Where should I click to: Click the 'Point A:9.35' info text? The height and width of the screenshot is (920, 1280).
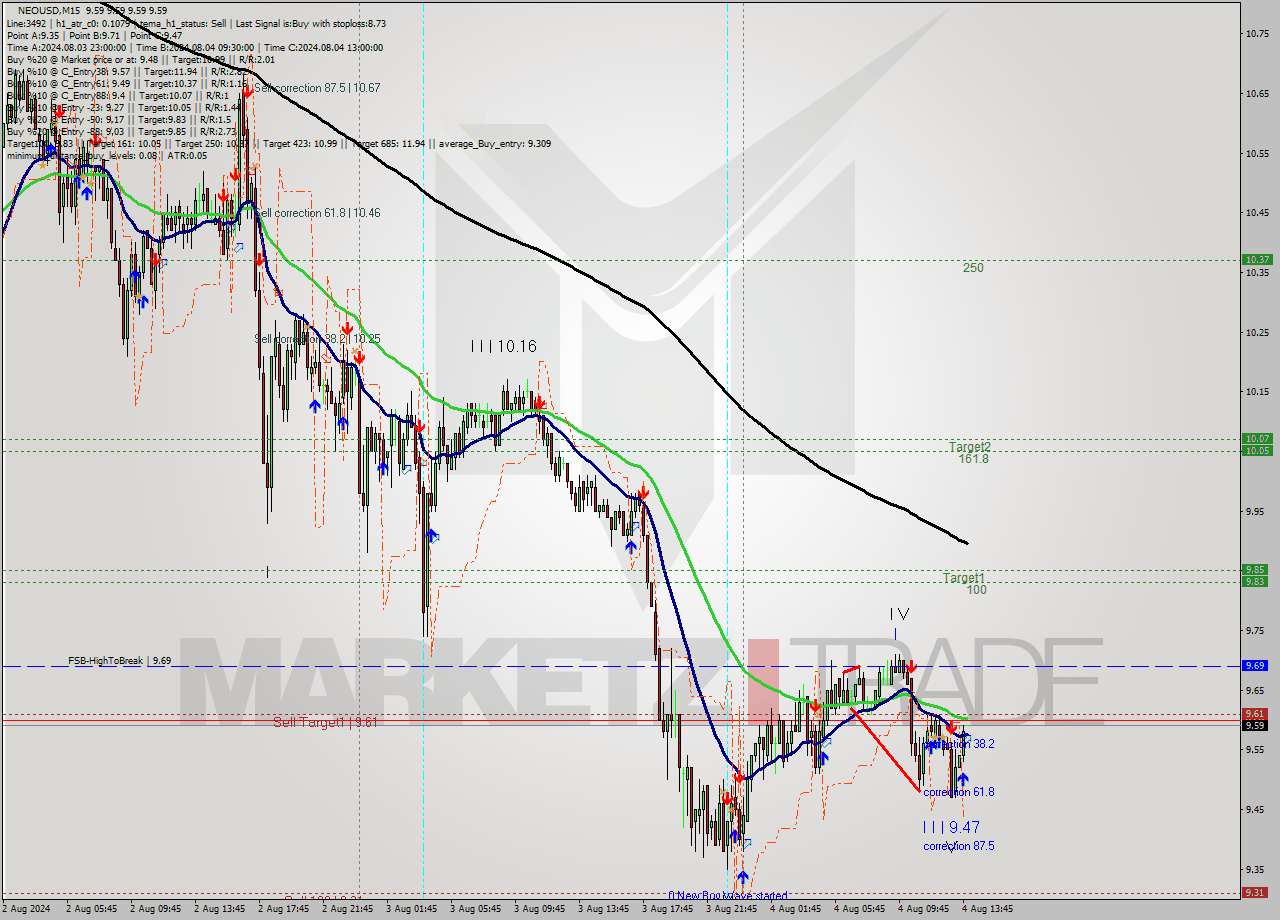click(33, 35)
